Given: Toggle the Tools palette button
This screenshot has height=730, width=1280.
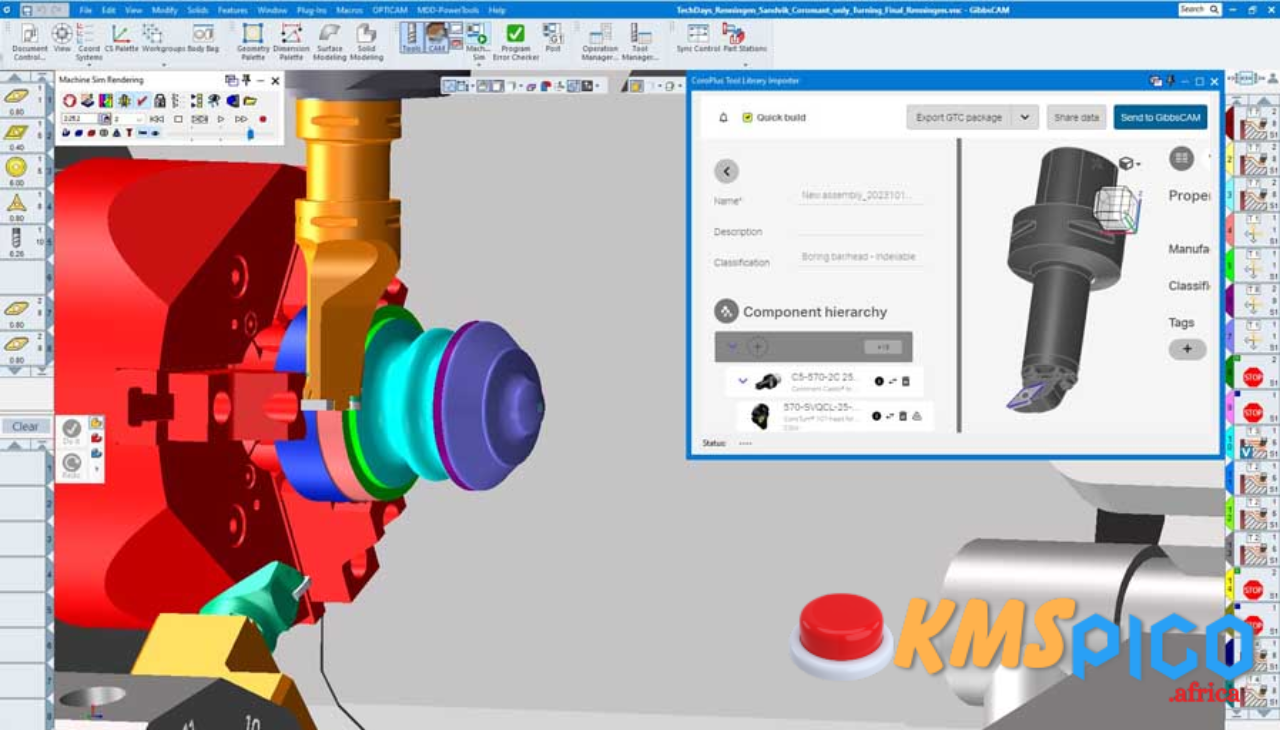Looking at the screenshot, I should click(410, 37).
